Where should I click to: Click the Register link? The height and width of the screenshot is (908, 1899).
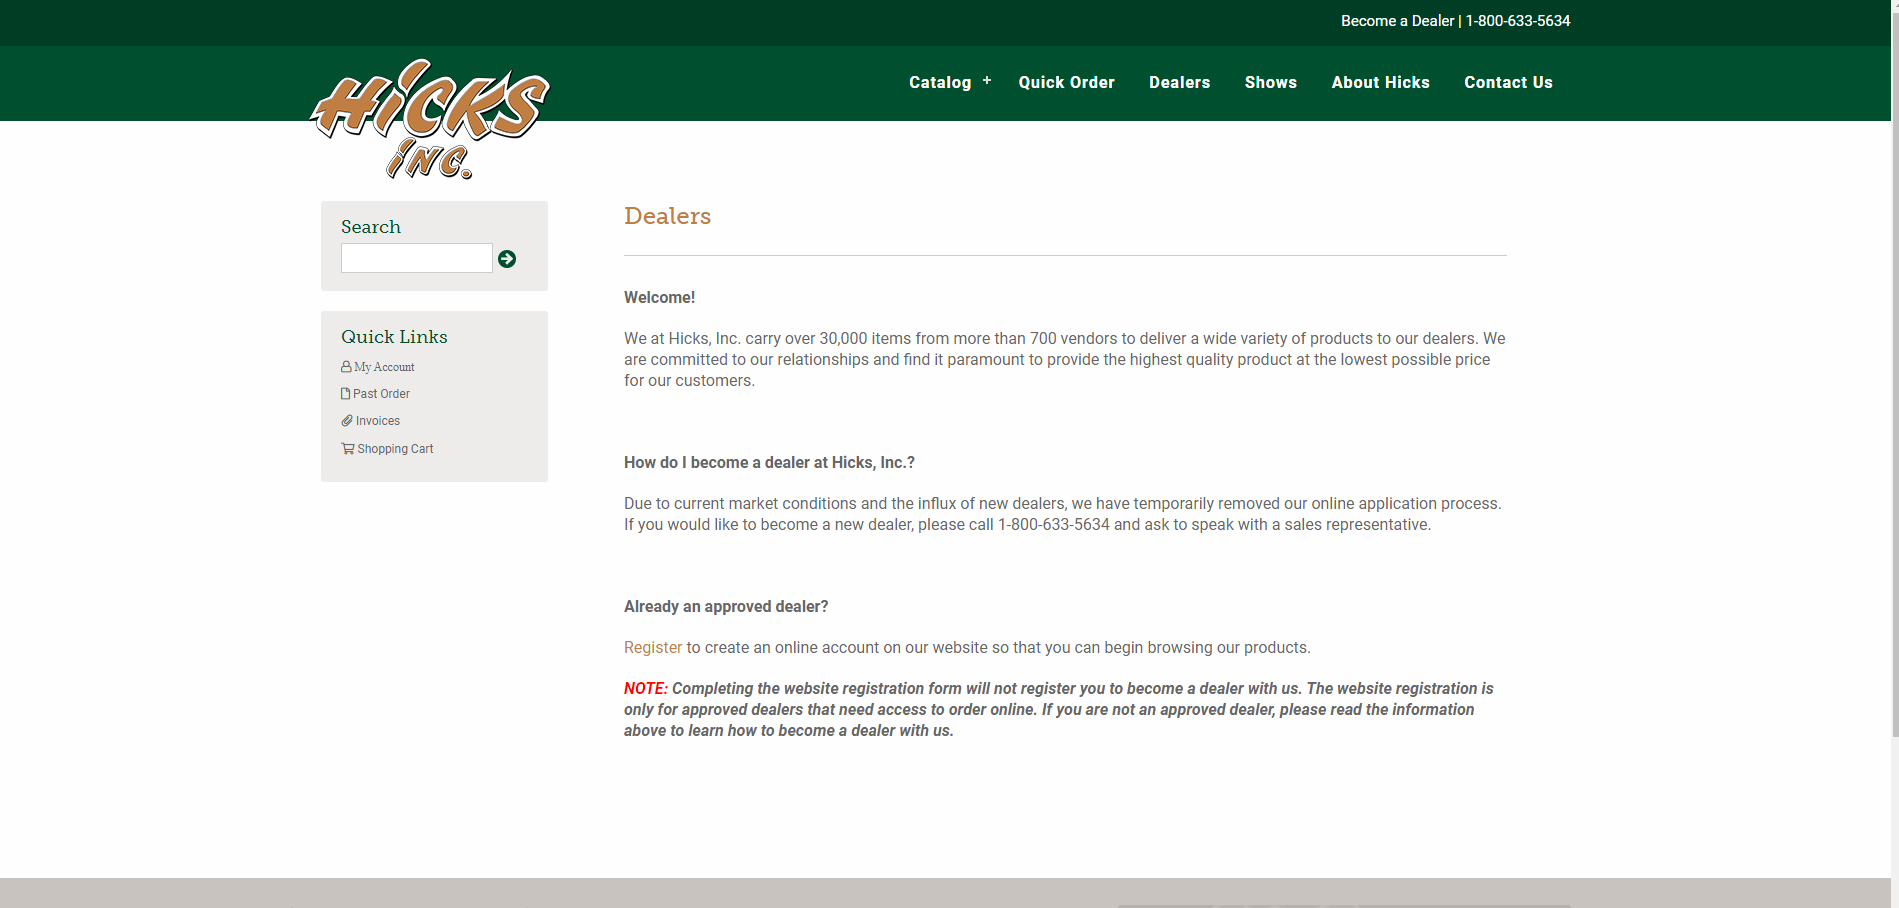click(653, 648)
